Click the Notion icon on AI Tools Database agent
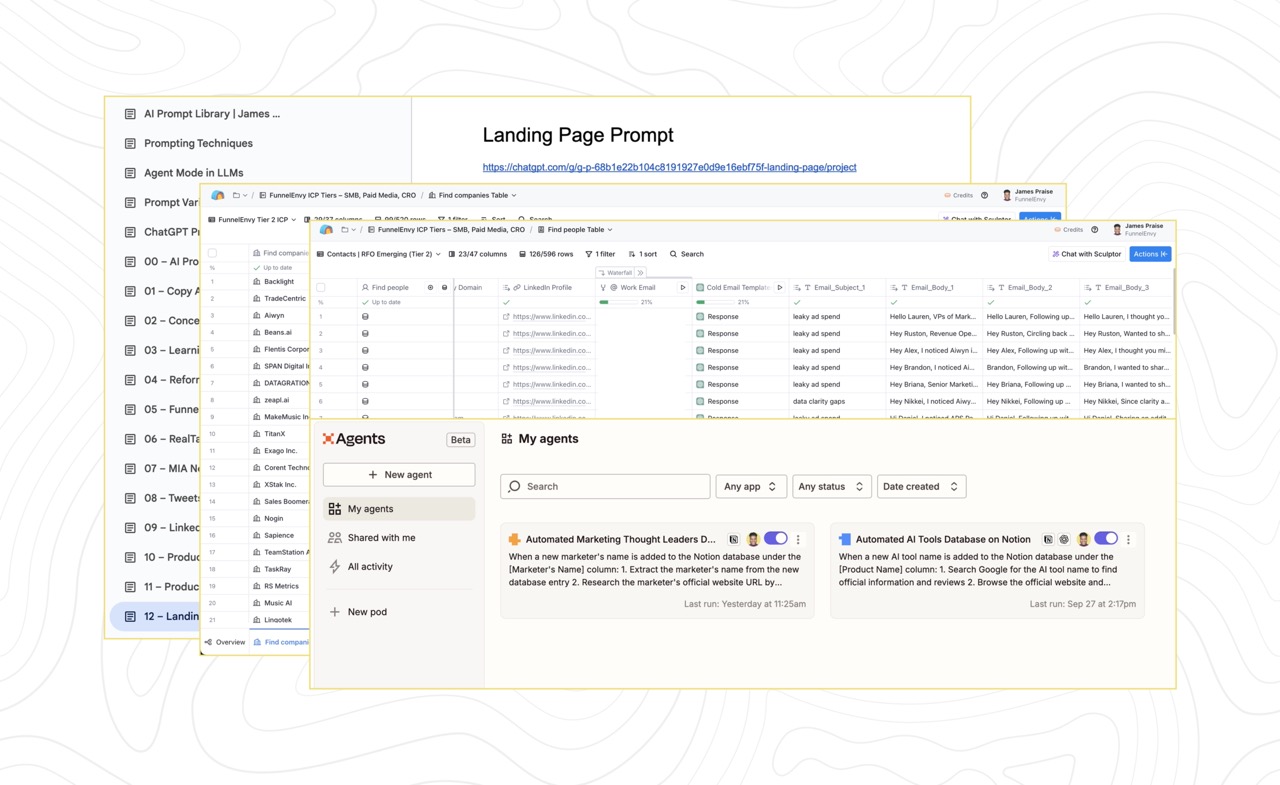The width and height of the screenshot is (1280, 785). coord(1047,539)
